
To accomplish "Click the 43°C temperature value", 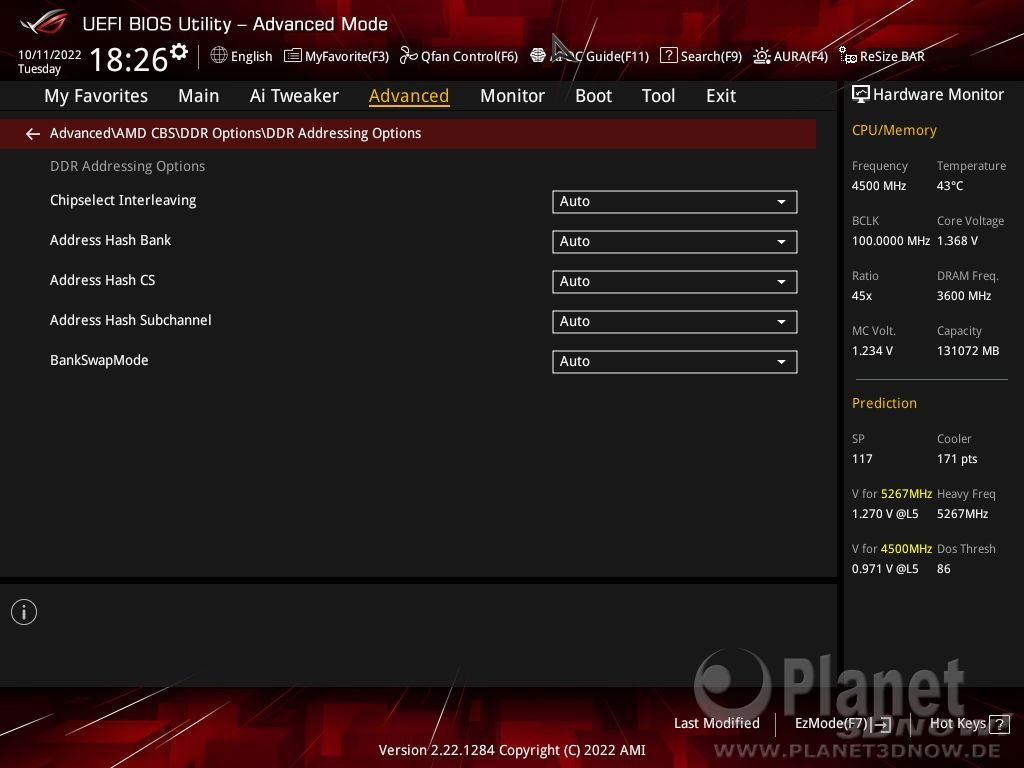I will click(950, 185).
